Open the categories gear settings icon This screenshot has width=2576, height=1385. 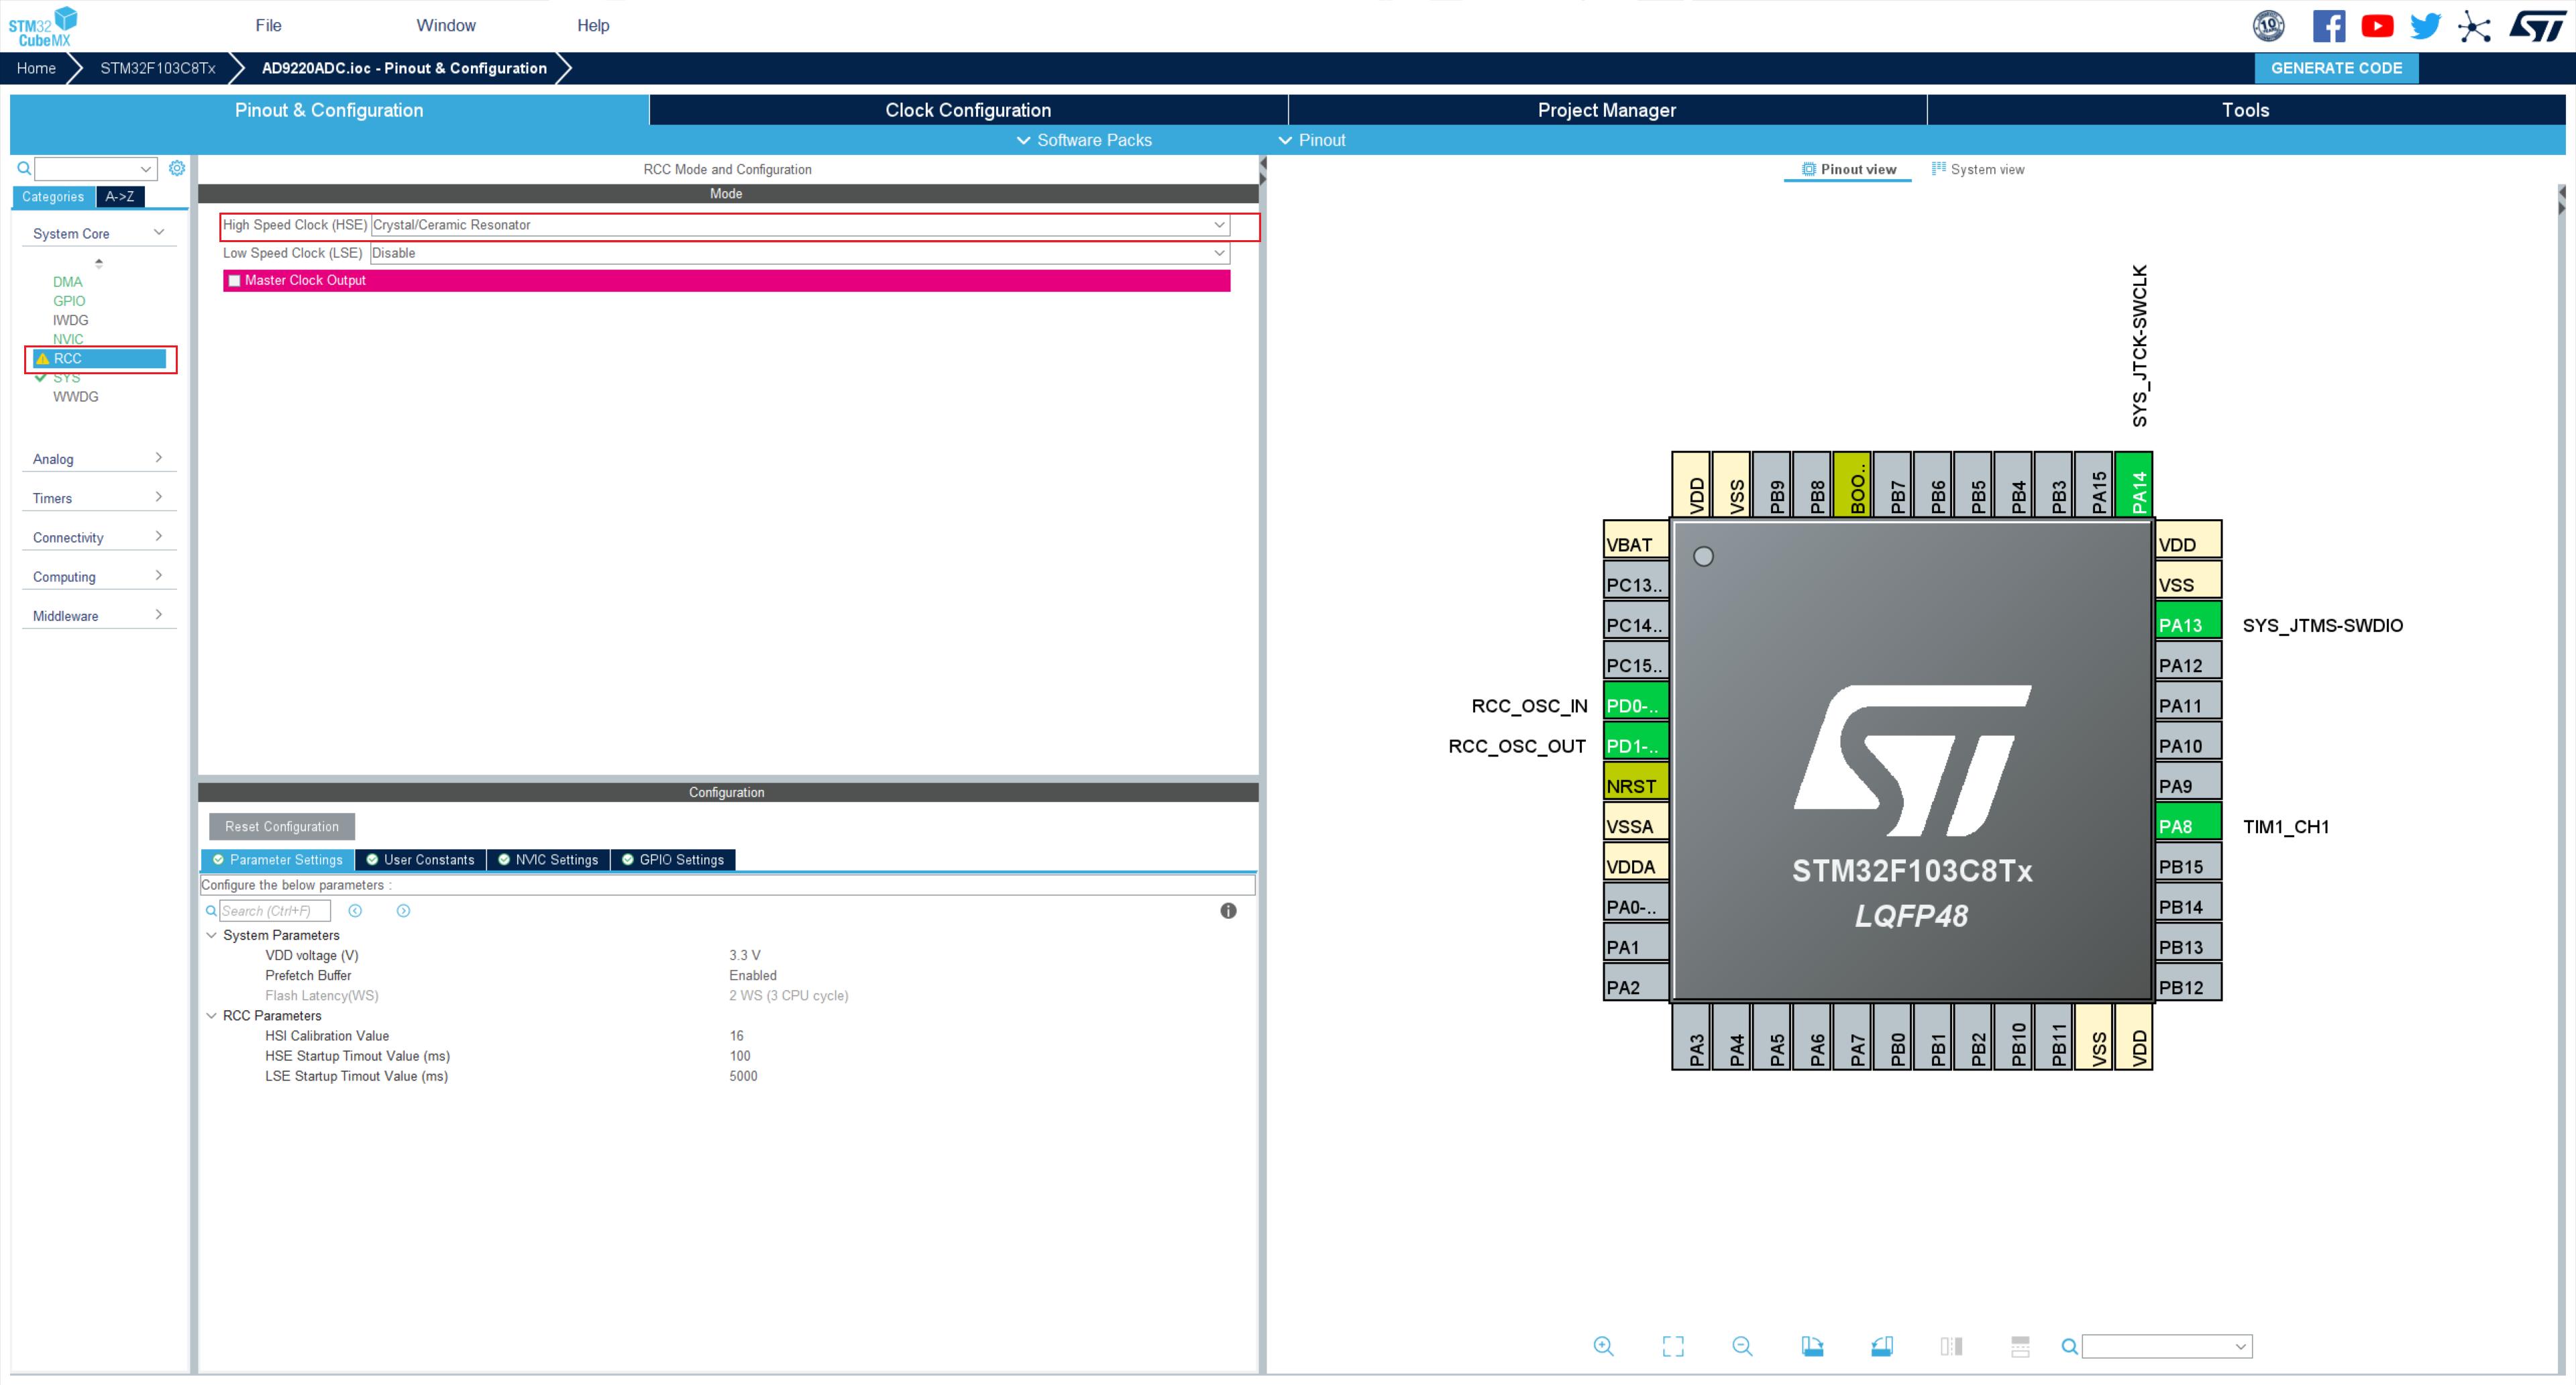pos(177,168)
